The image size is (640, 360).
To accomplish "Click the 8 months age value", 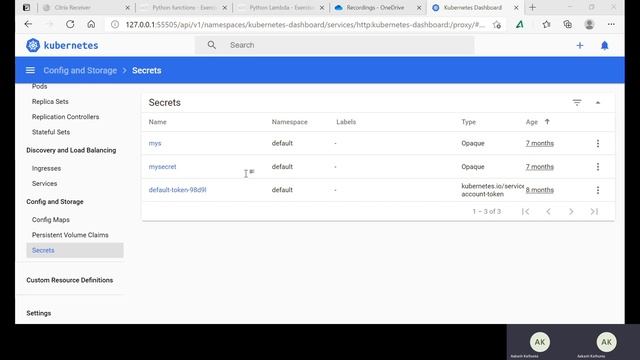I will pyautogui.click(x=540, y=190).
